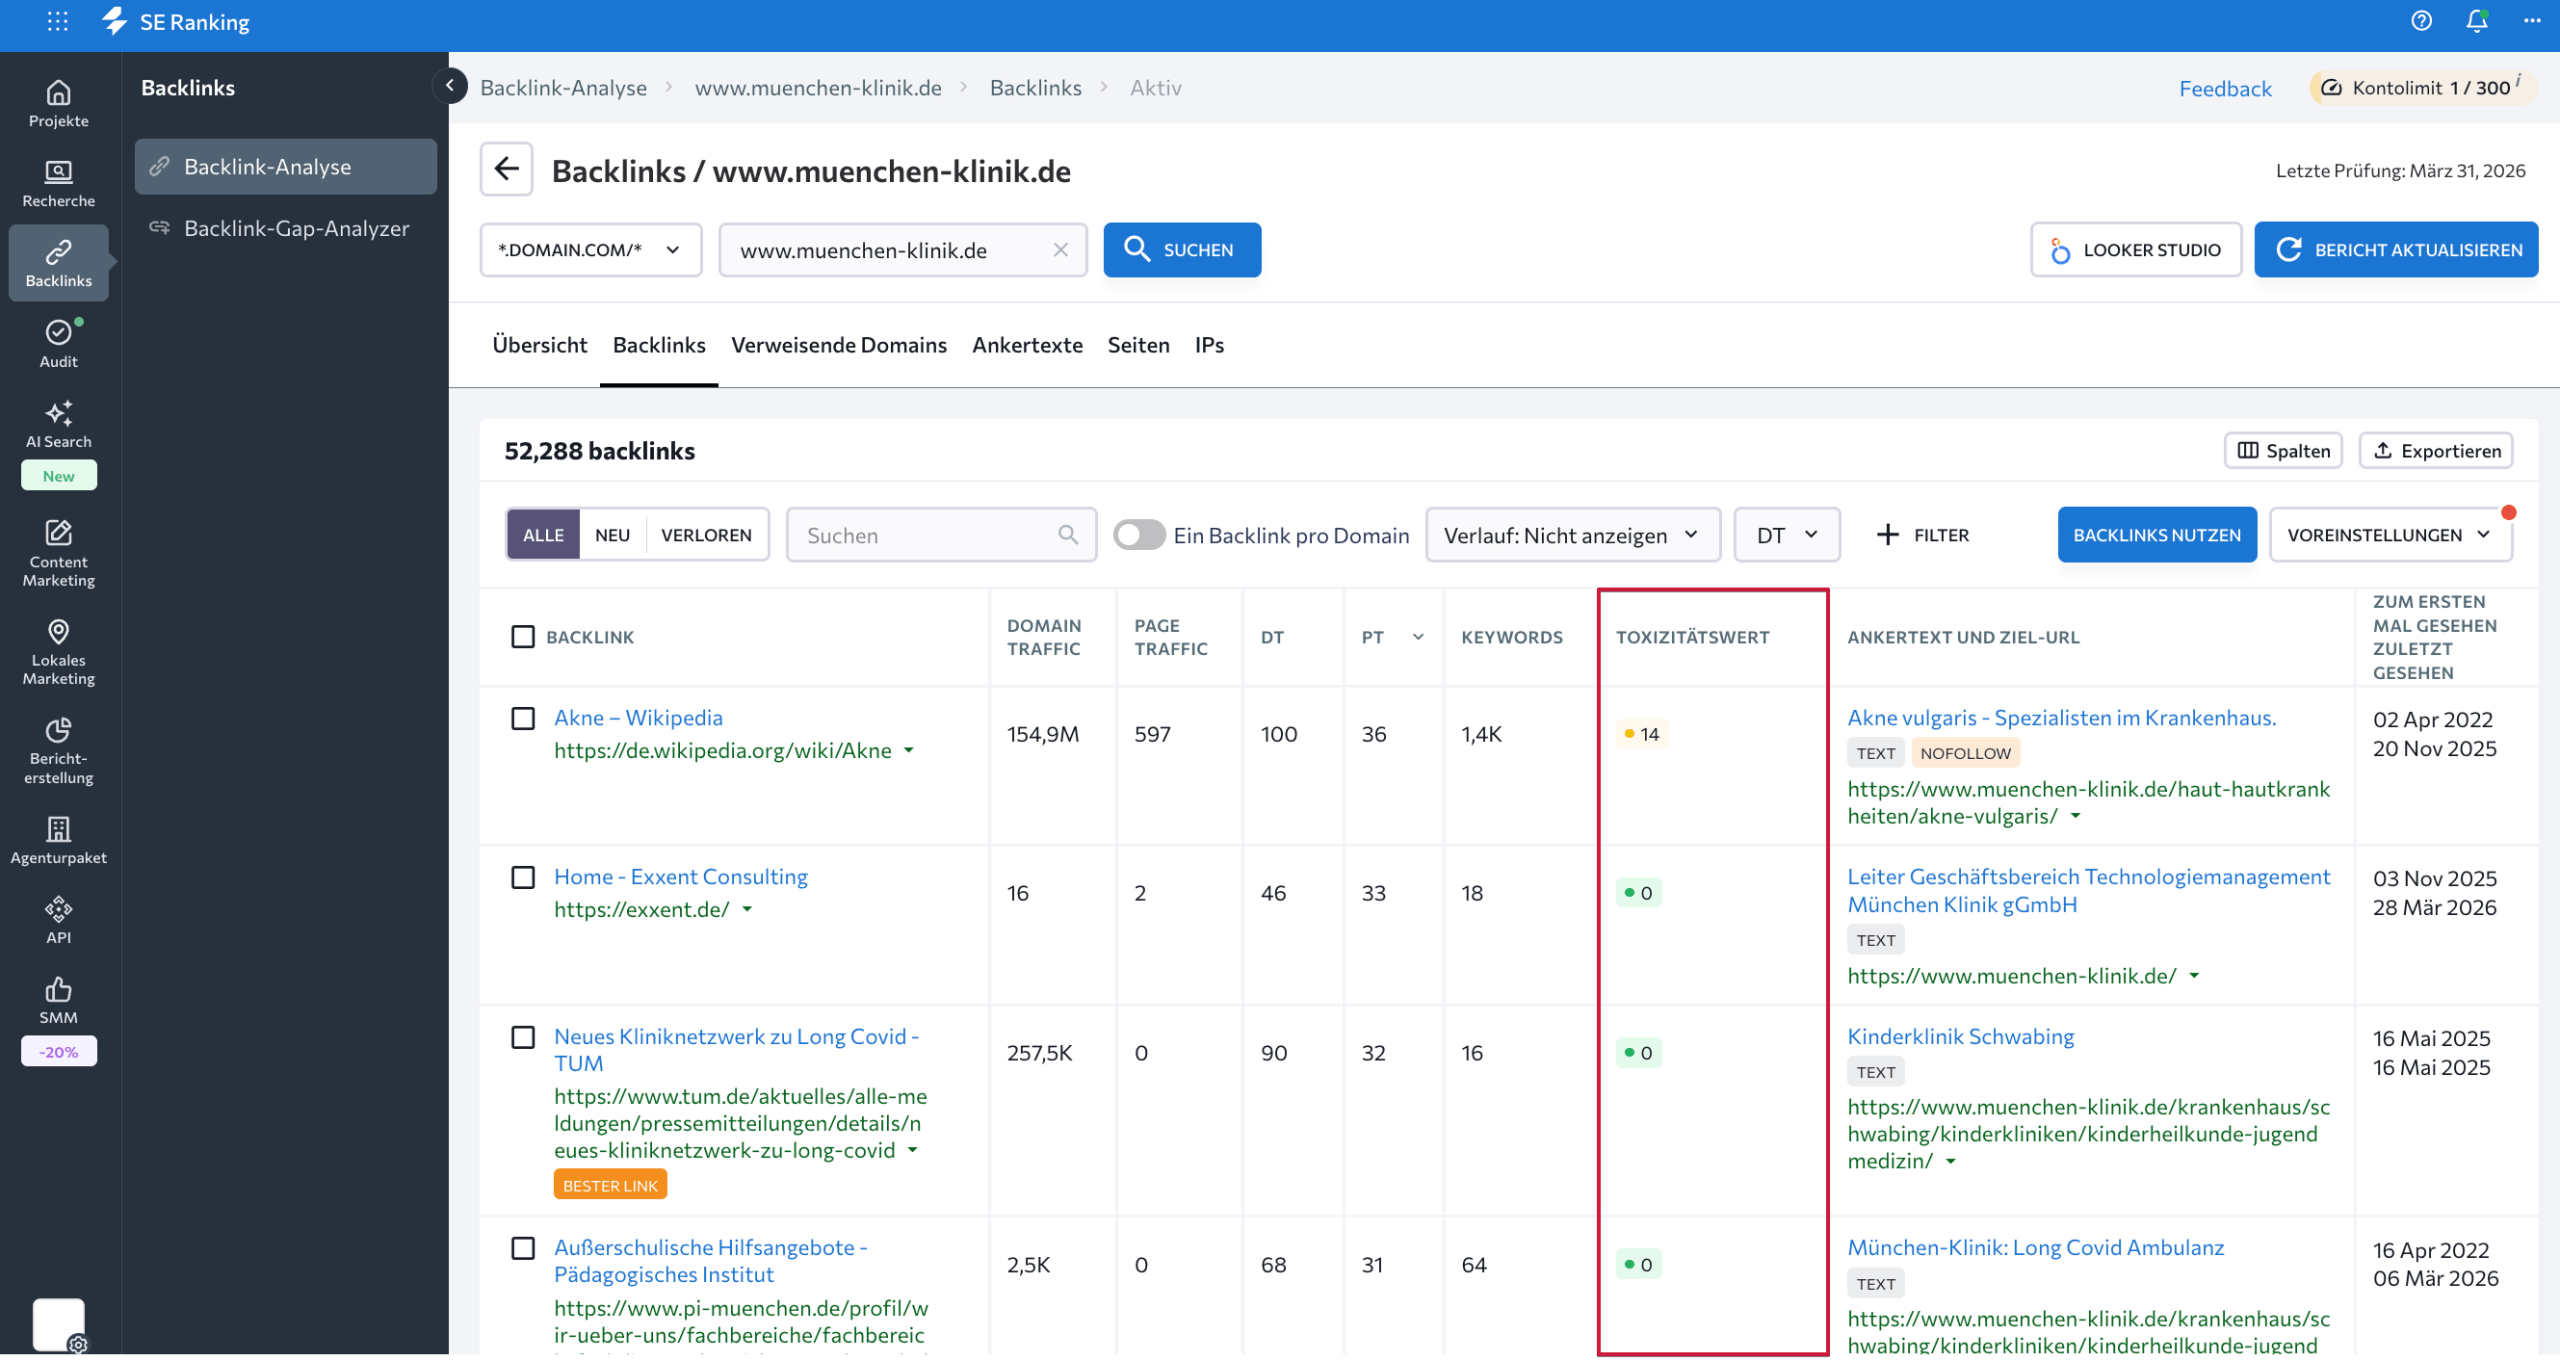Open the Ankertexte tab
Image resolution: width=2560 pixels, height=1361 pixels.
1027,345
